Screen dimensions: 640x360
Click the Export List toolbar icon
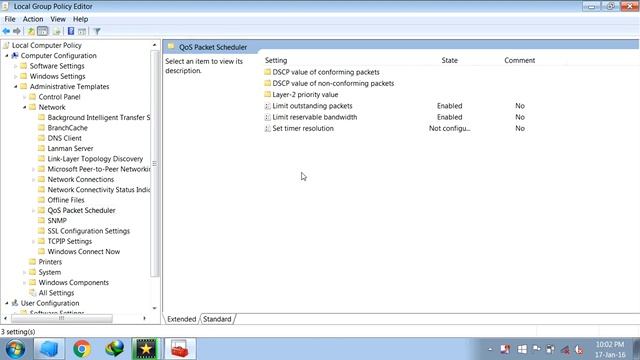coord(56,31)
